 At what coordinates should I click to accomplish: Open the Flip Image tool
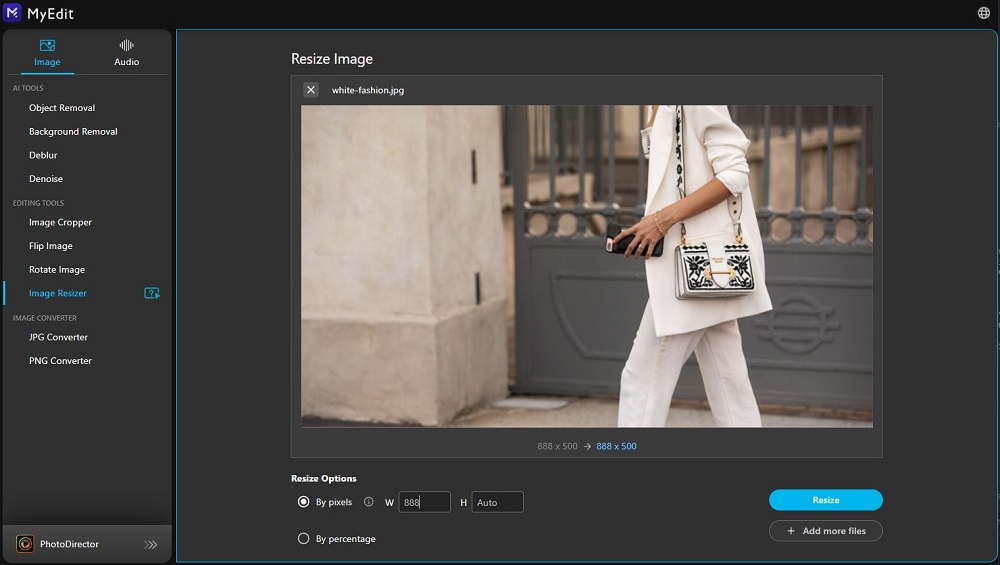pos(50,246)
